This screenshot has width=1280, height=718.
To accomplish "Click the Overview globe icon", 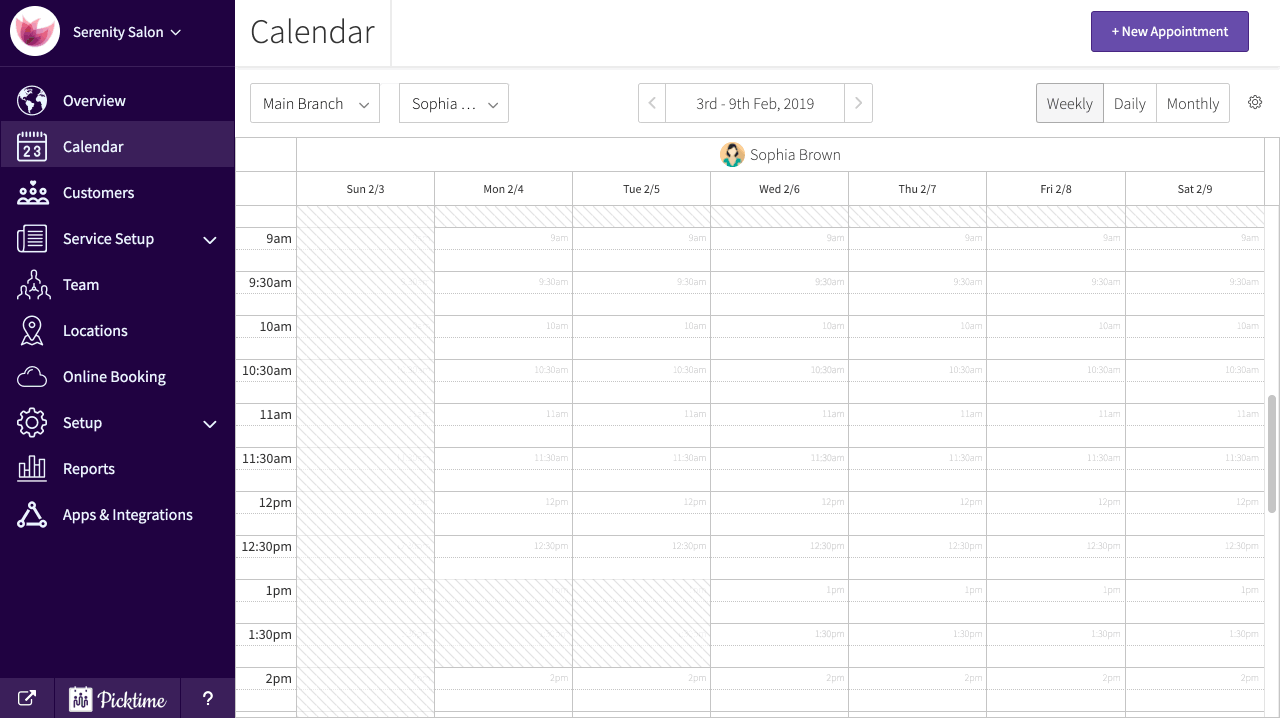I will (32, 101).
